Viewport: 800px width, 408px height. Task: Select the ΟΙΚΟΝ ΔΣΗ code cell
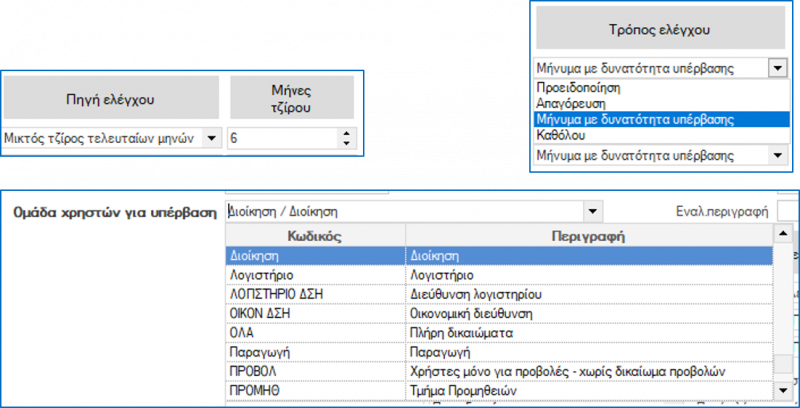[315, 314]
